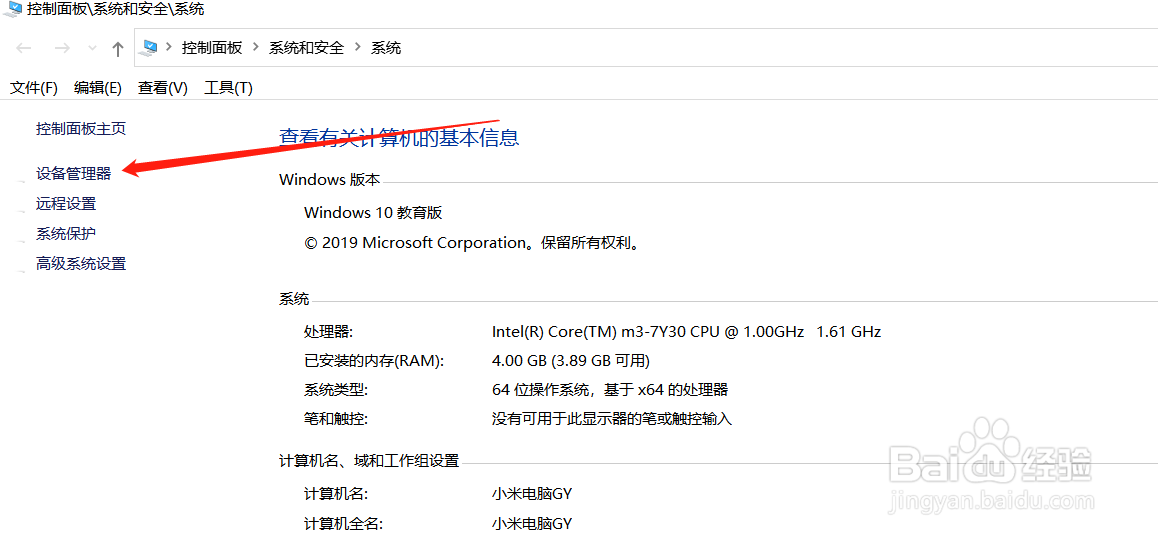
Task: Expand chevron before 系统 breadcrumb
Action: pos(357,48)
